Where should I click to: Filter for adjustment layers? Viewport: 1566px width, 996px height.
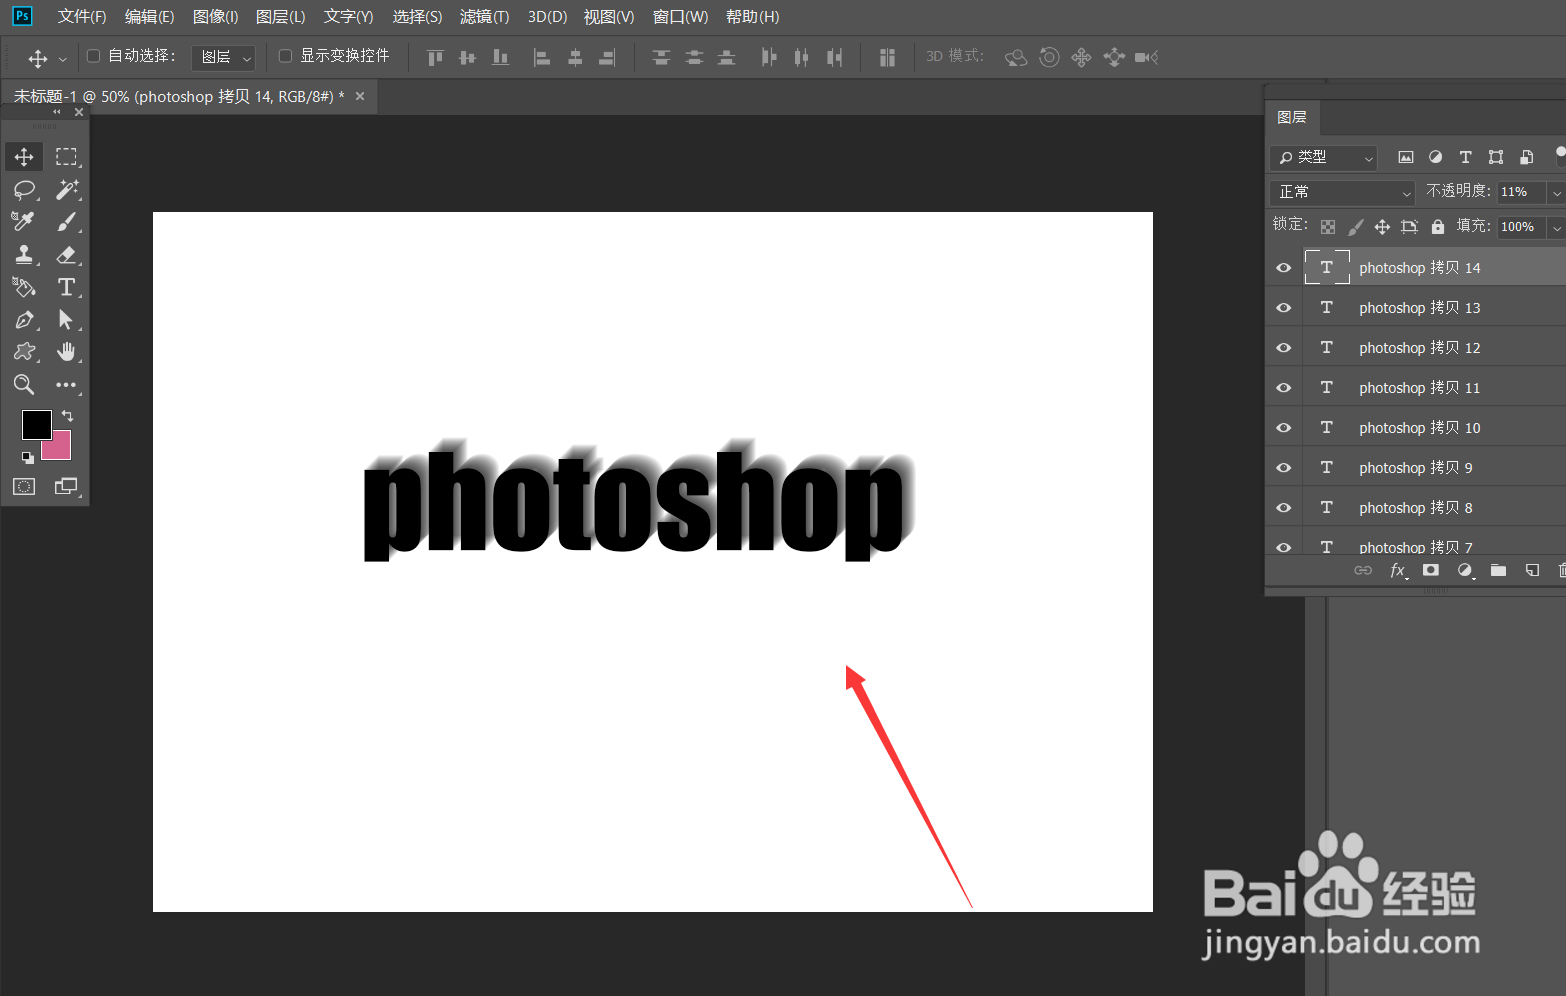pyautogui.click(x=1435, y=157)
